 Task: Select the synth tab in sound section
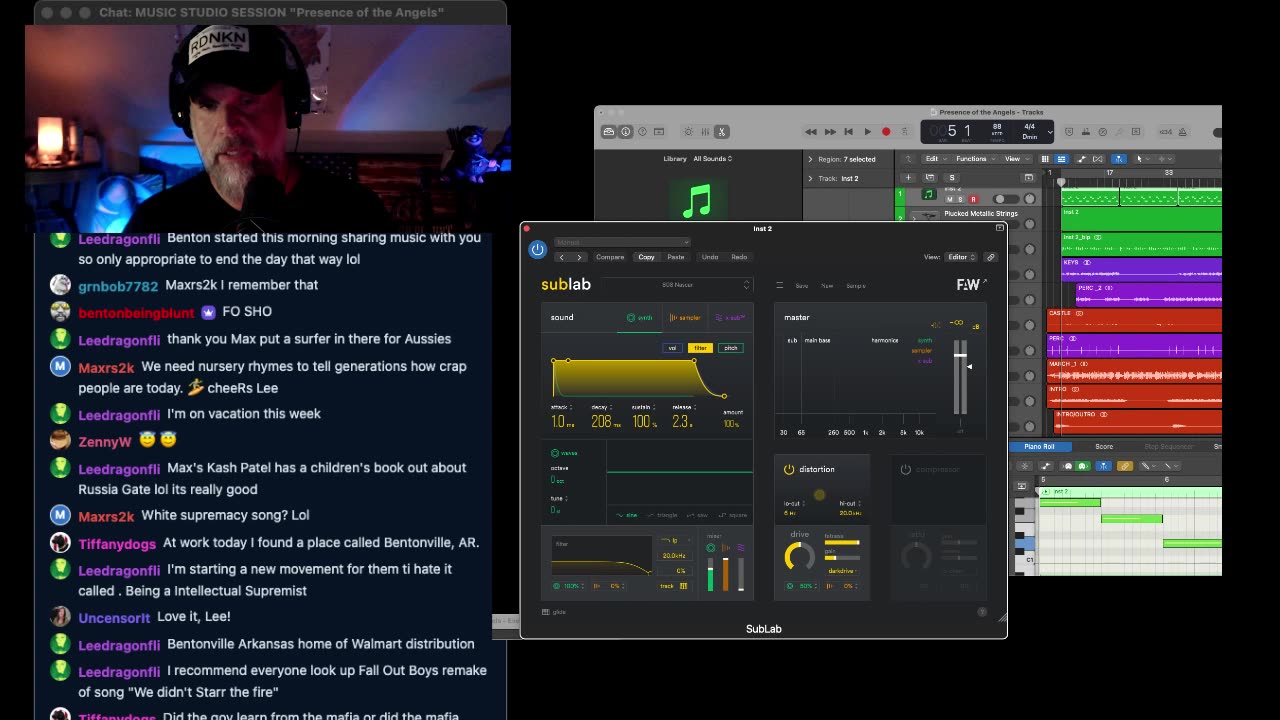click(x=638, y=318)
